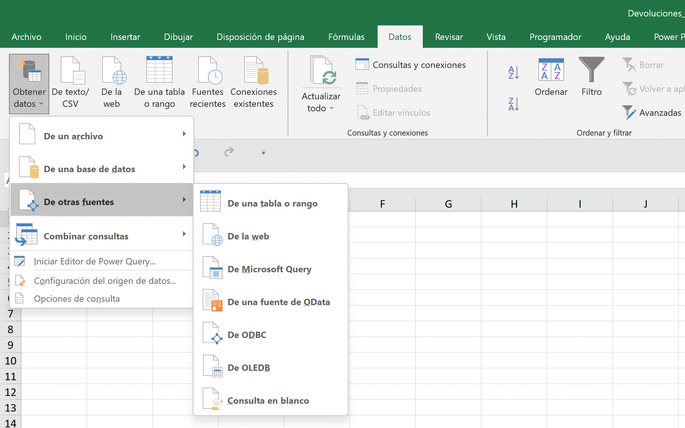This screenshot has width=685, height=428.
Task: Sort descending with the Z-A icon
Action: tap(513, 104)
